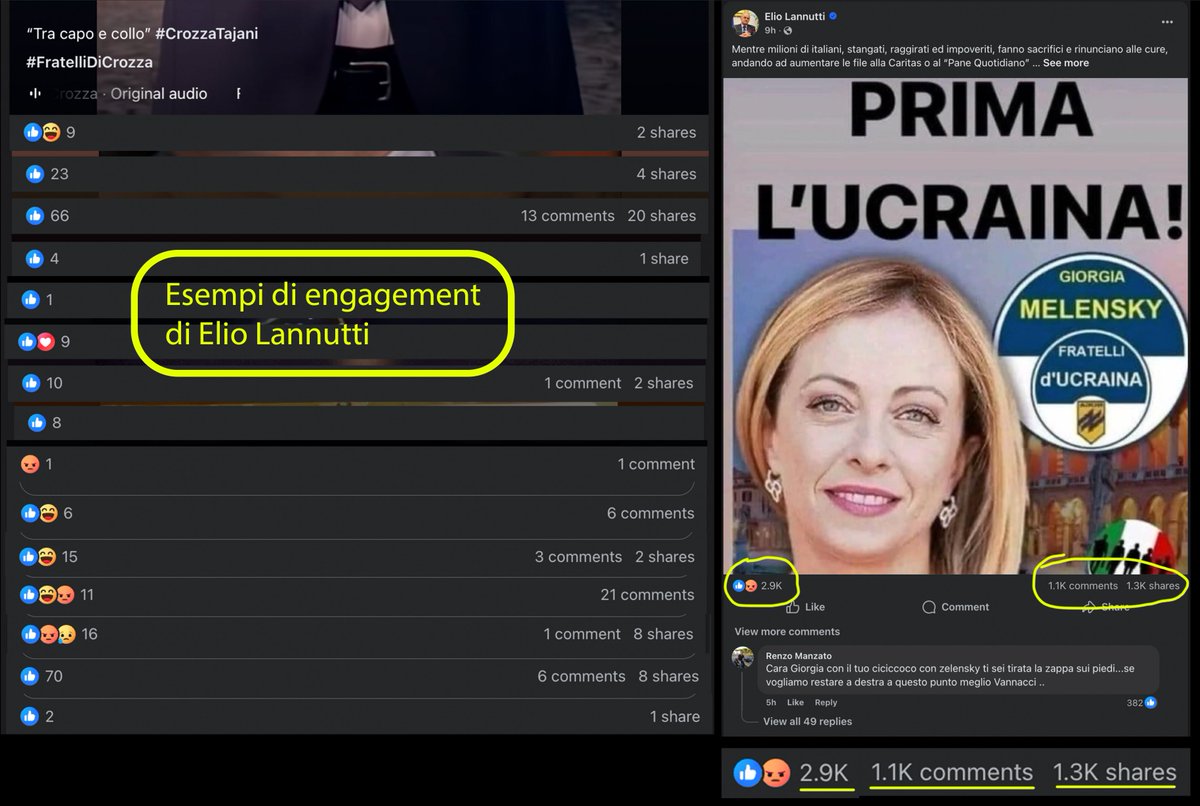Click the Comment bubble button under the post
The image size is (1200, 806).
pyautogui.click(x=955, y=606)
